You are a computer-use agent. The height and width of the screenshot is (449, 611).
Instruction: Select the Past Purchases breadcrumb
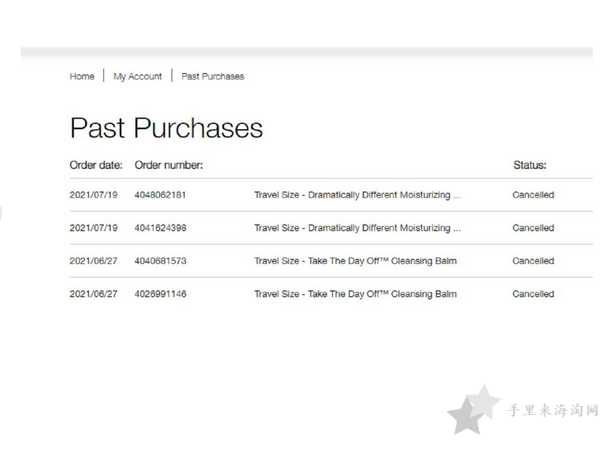point(213,76)
